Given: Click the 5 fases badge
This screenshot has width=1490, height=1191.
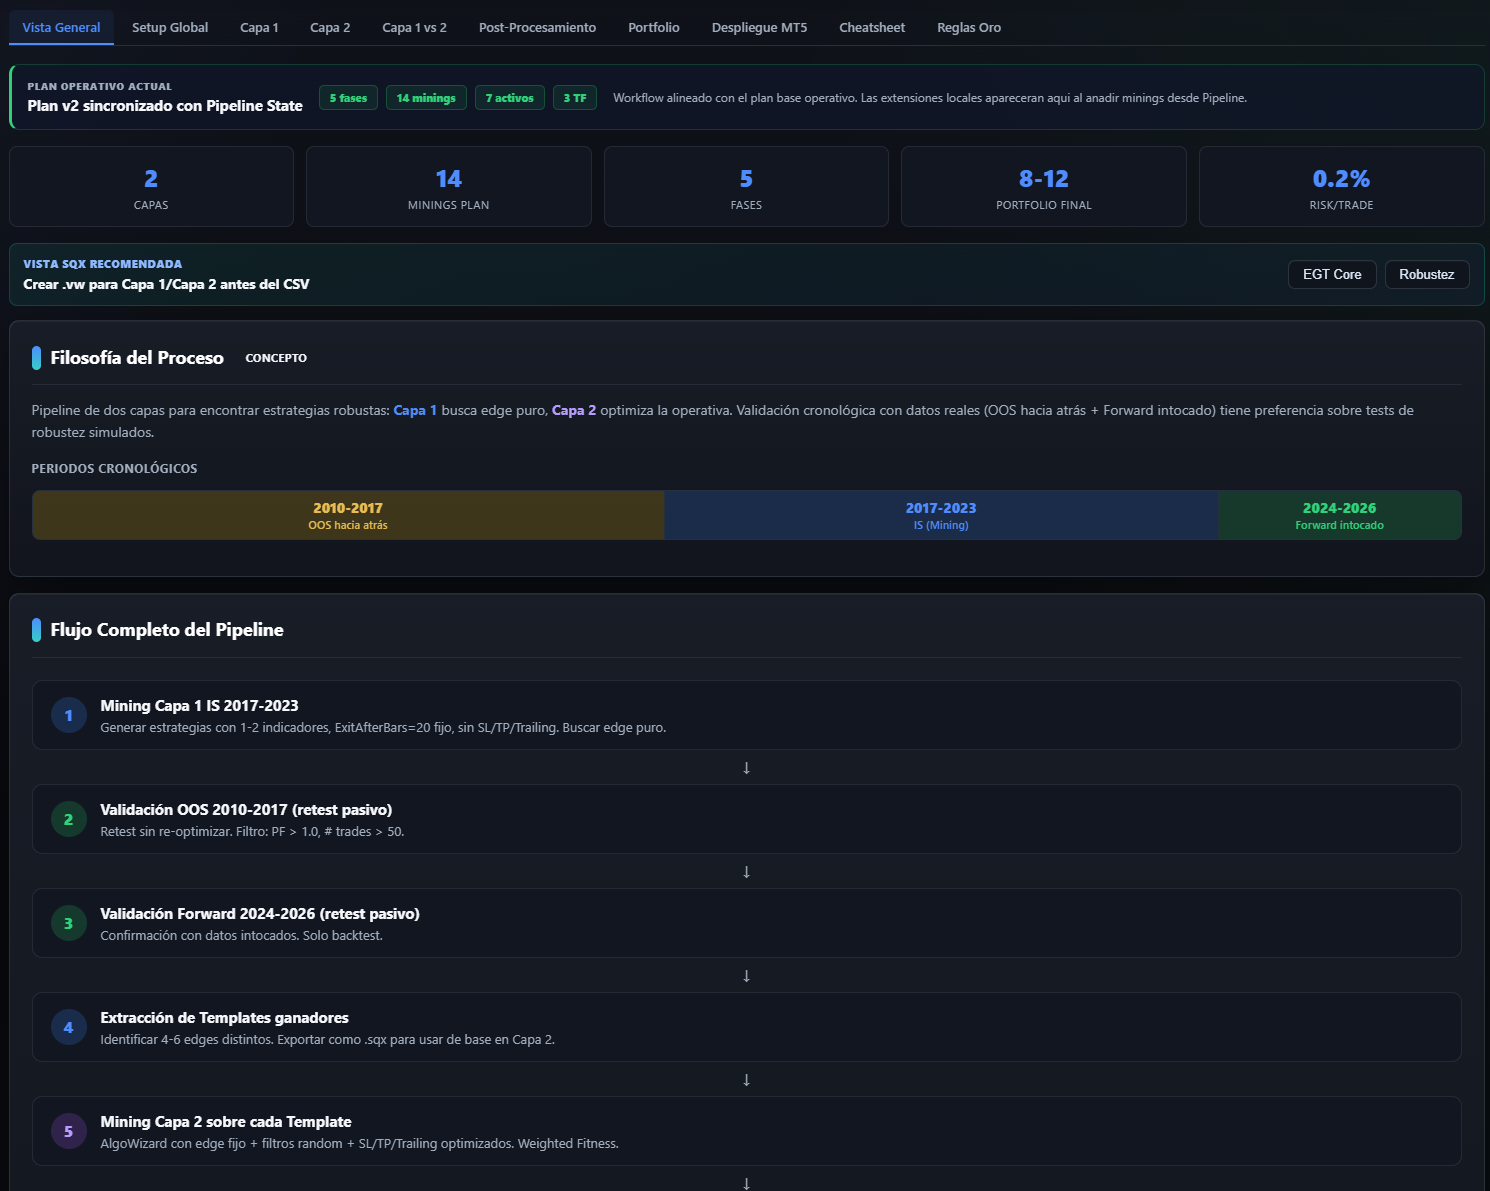Looking at the screenshot, I should [x=348, y=98].
